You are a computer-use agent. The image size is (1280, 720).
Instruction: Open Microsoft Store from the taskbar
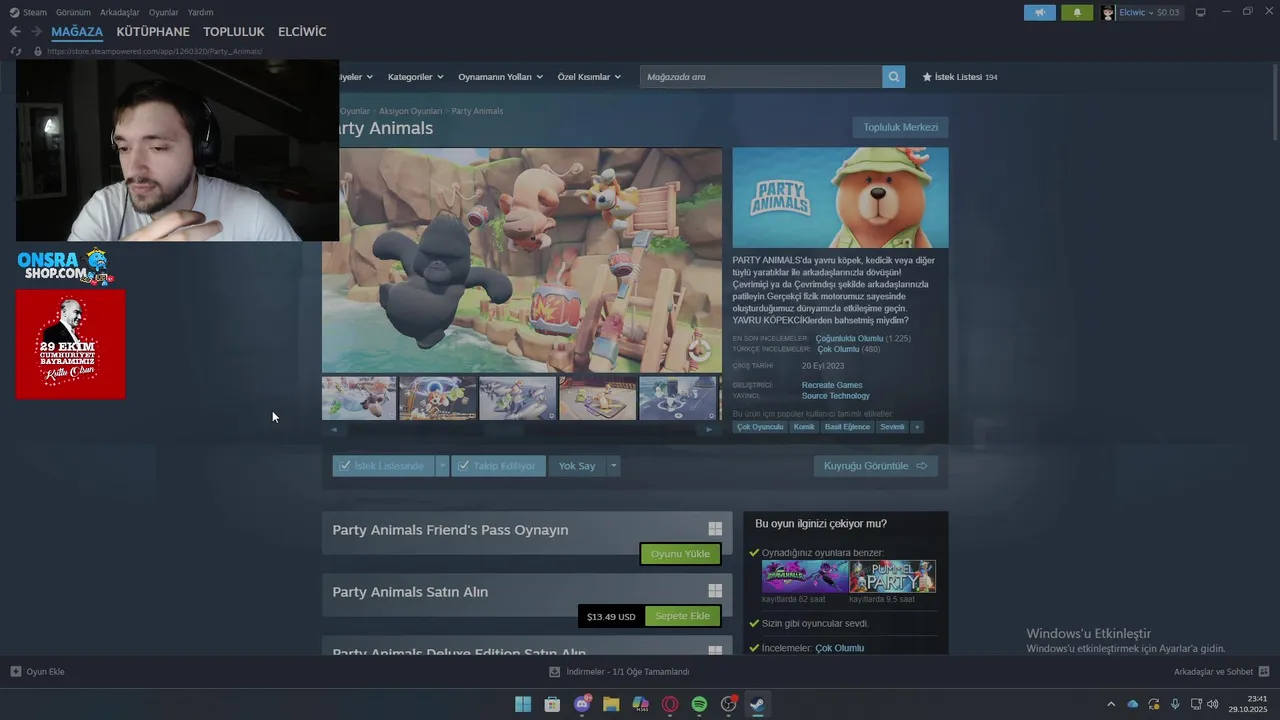coord(552,704)
